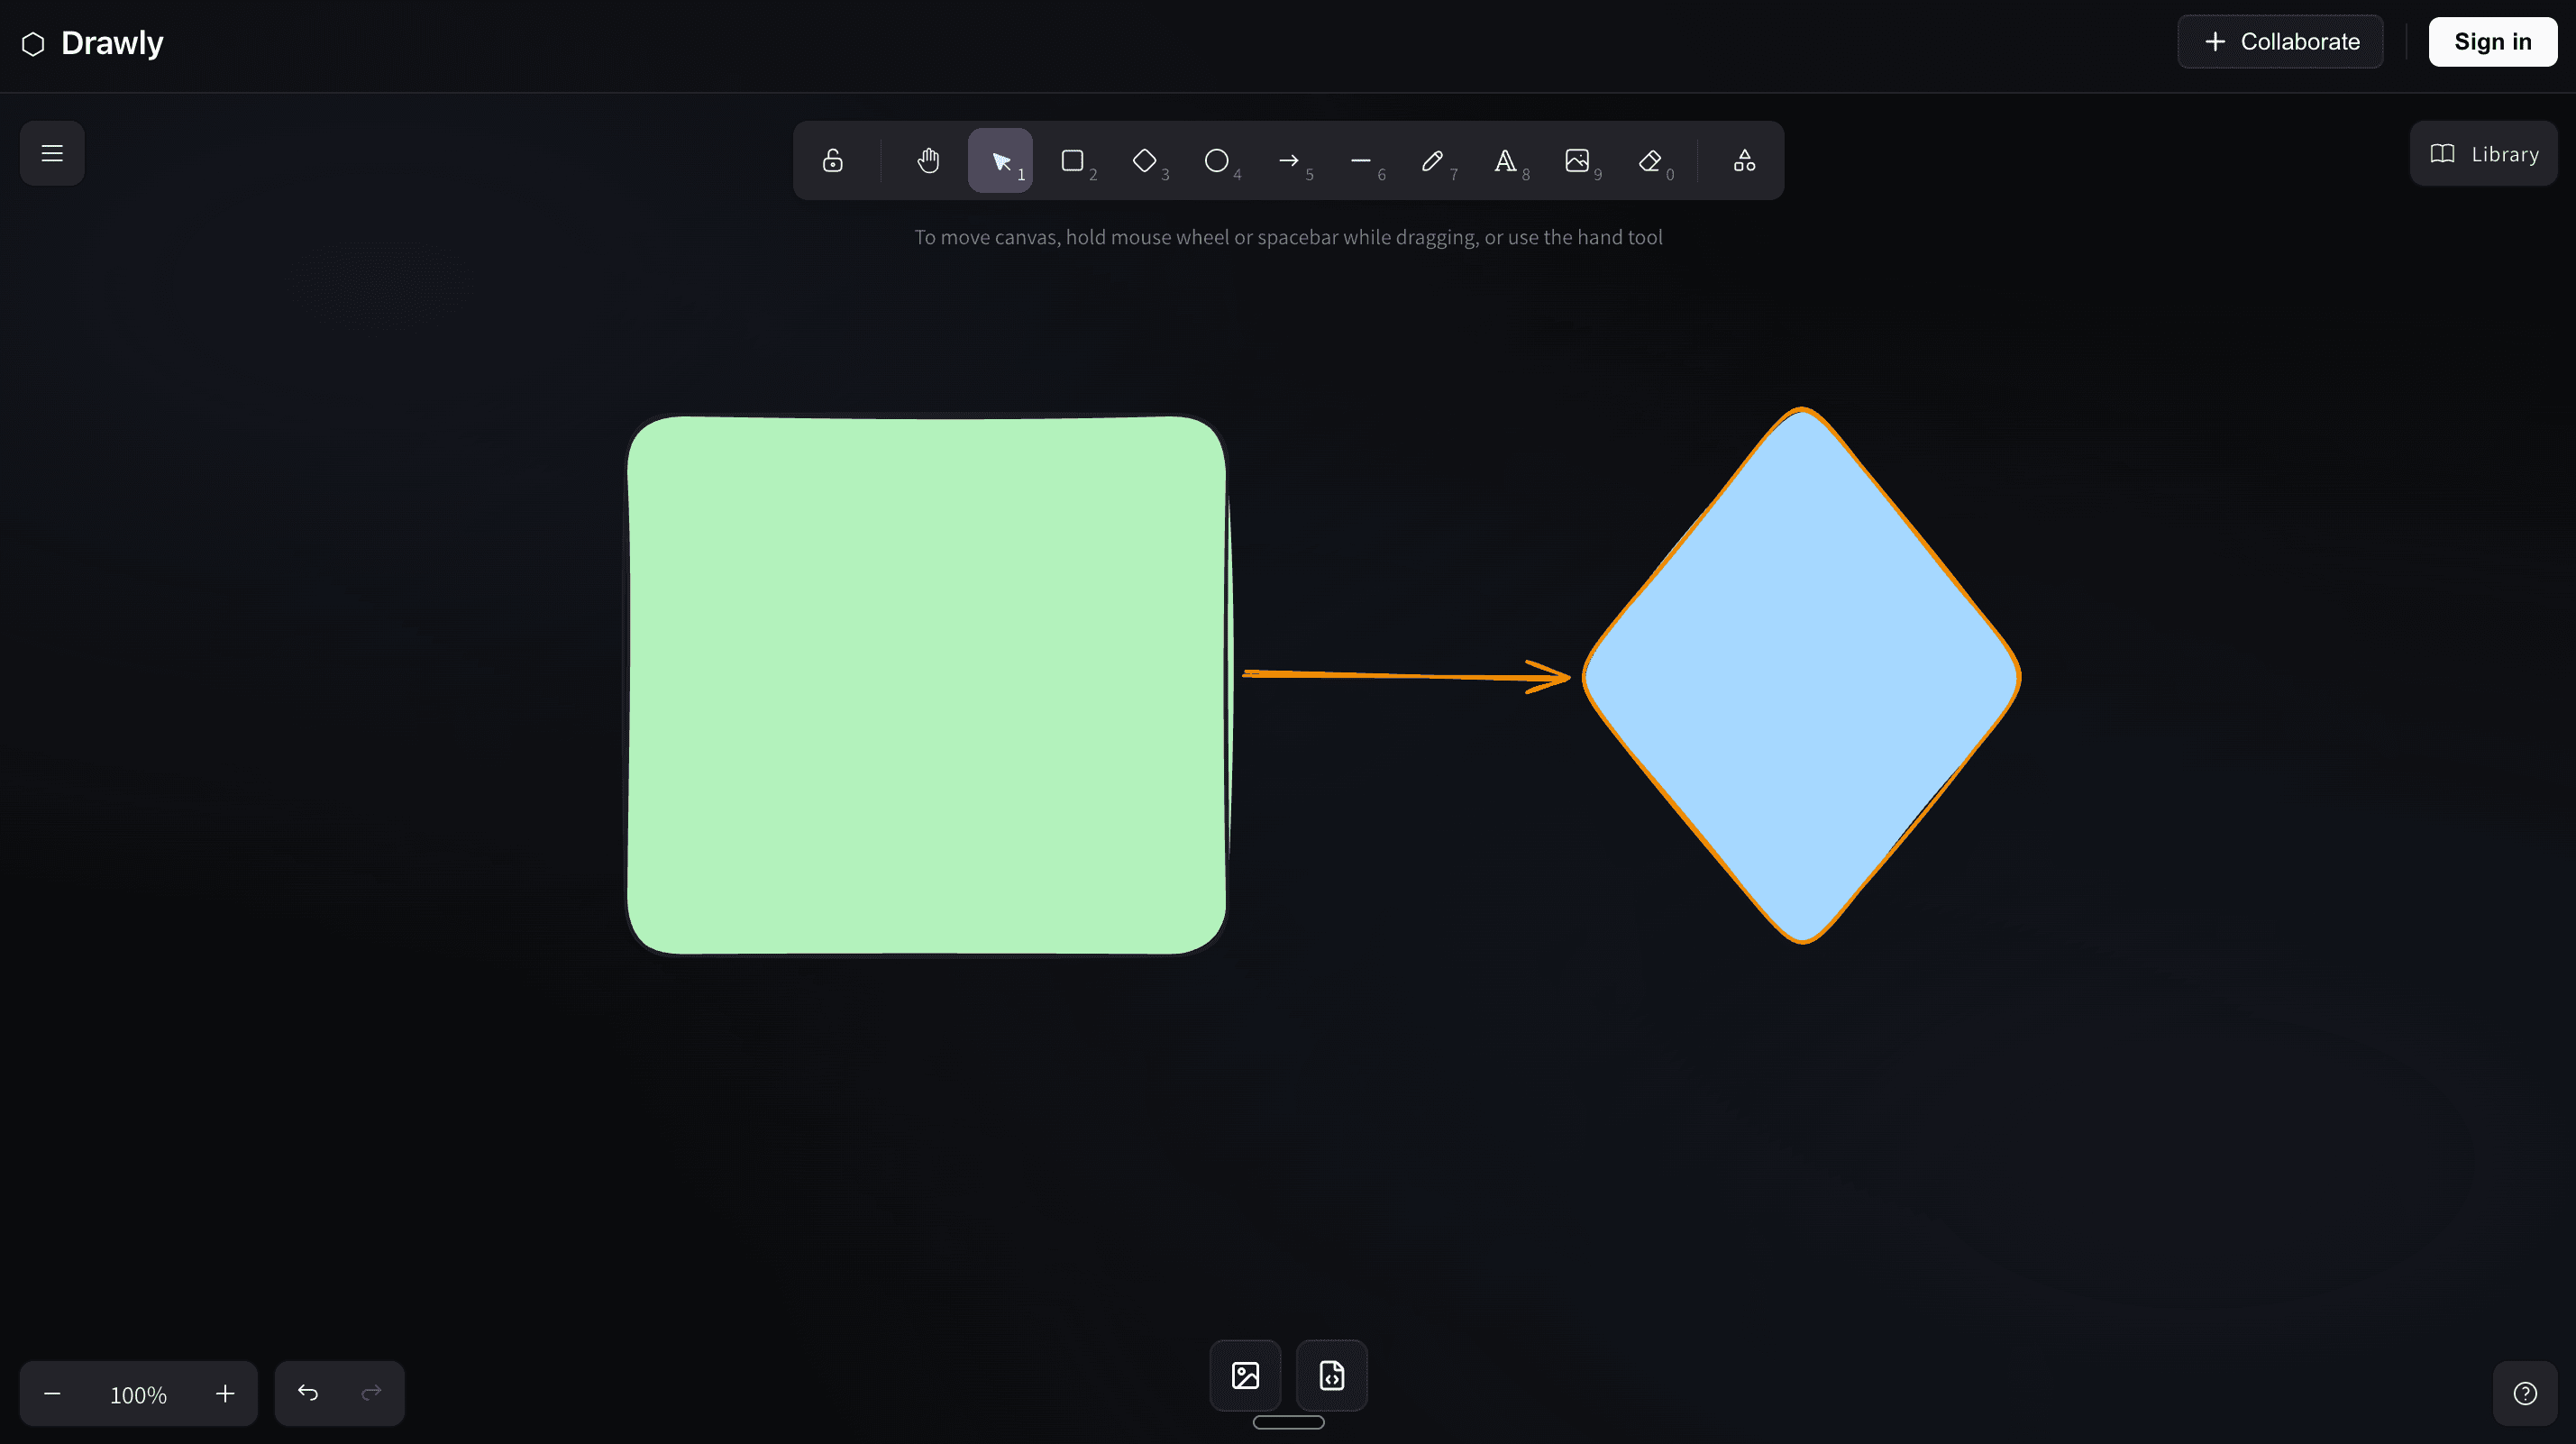Click the pill handle at the bottom center
This screenshot has height=1444, width=2576.
[1288, 1422]
